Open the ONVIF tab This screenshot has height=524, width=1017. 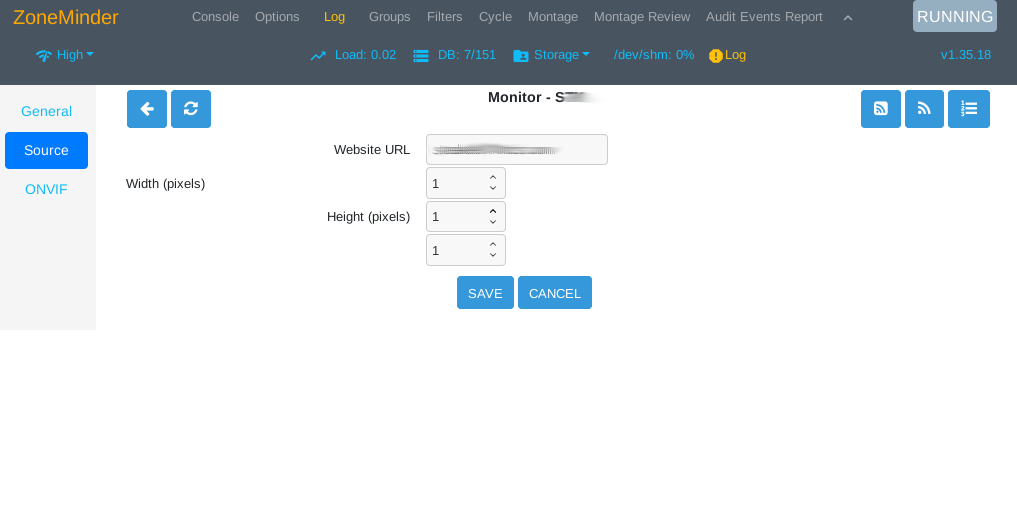click(46, 189)
